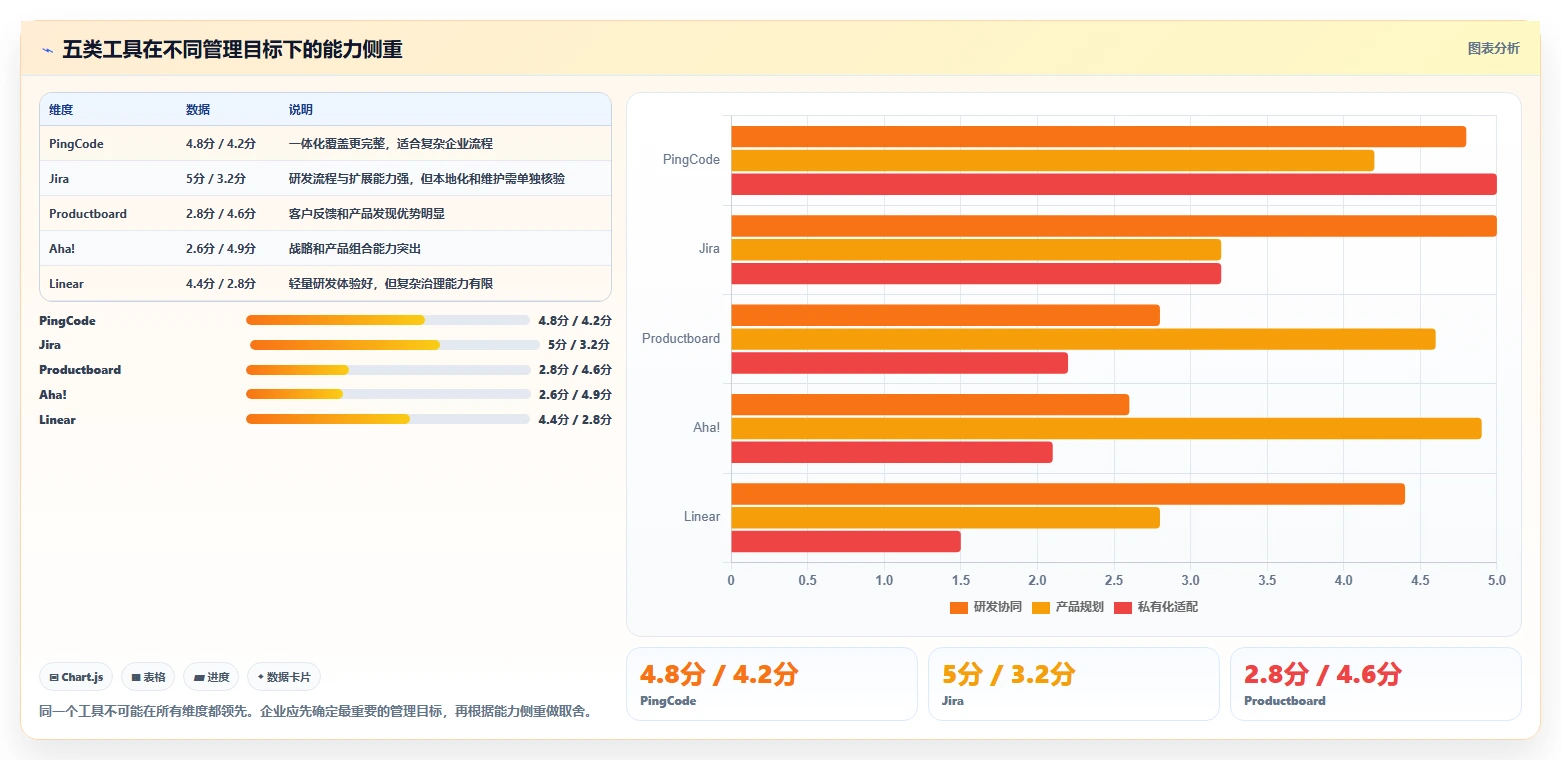This screenshot has width=1561, height=760.
Task: Click PingCode's red 私有化适配 chart bar
Action: click(1114, 184)
